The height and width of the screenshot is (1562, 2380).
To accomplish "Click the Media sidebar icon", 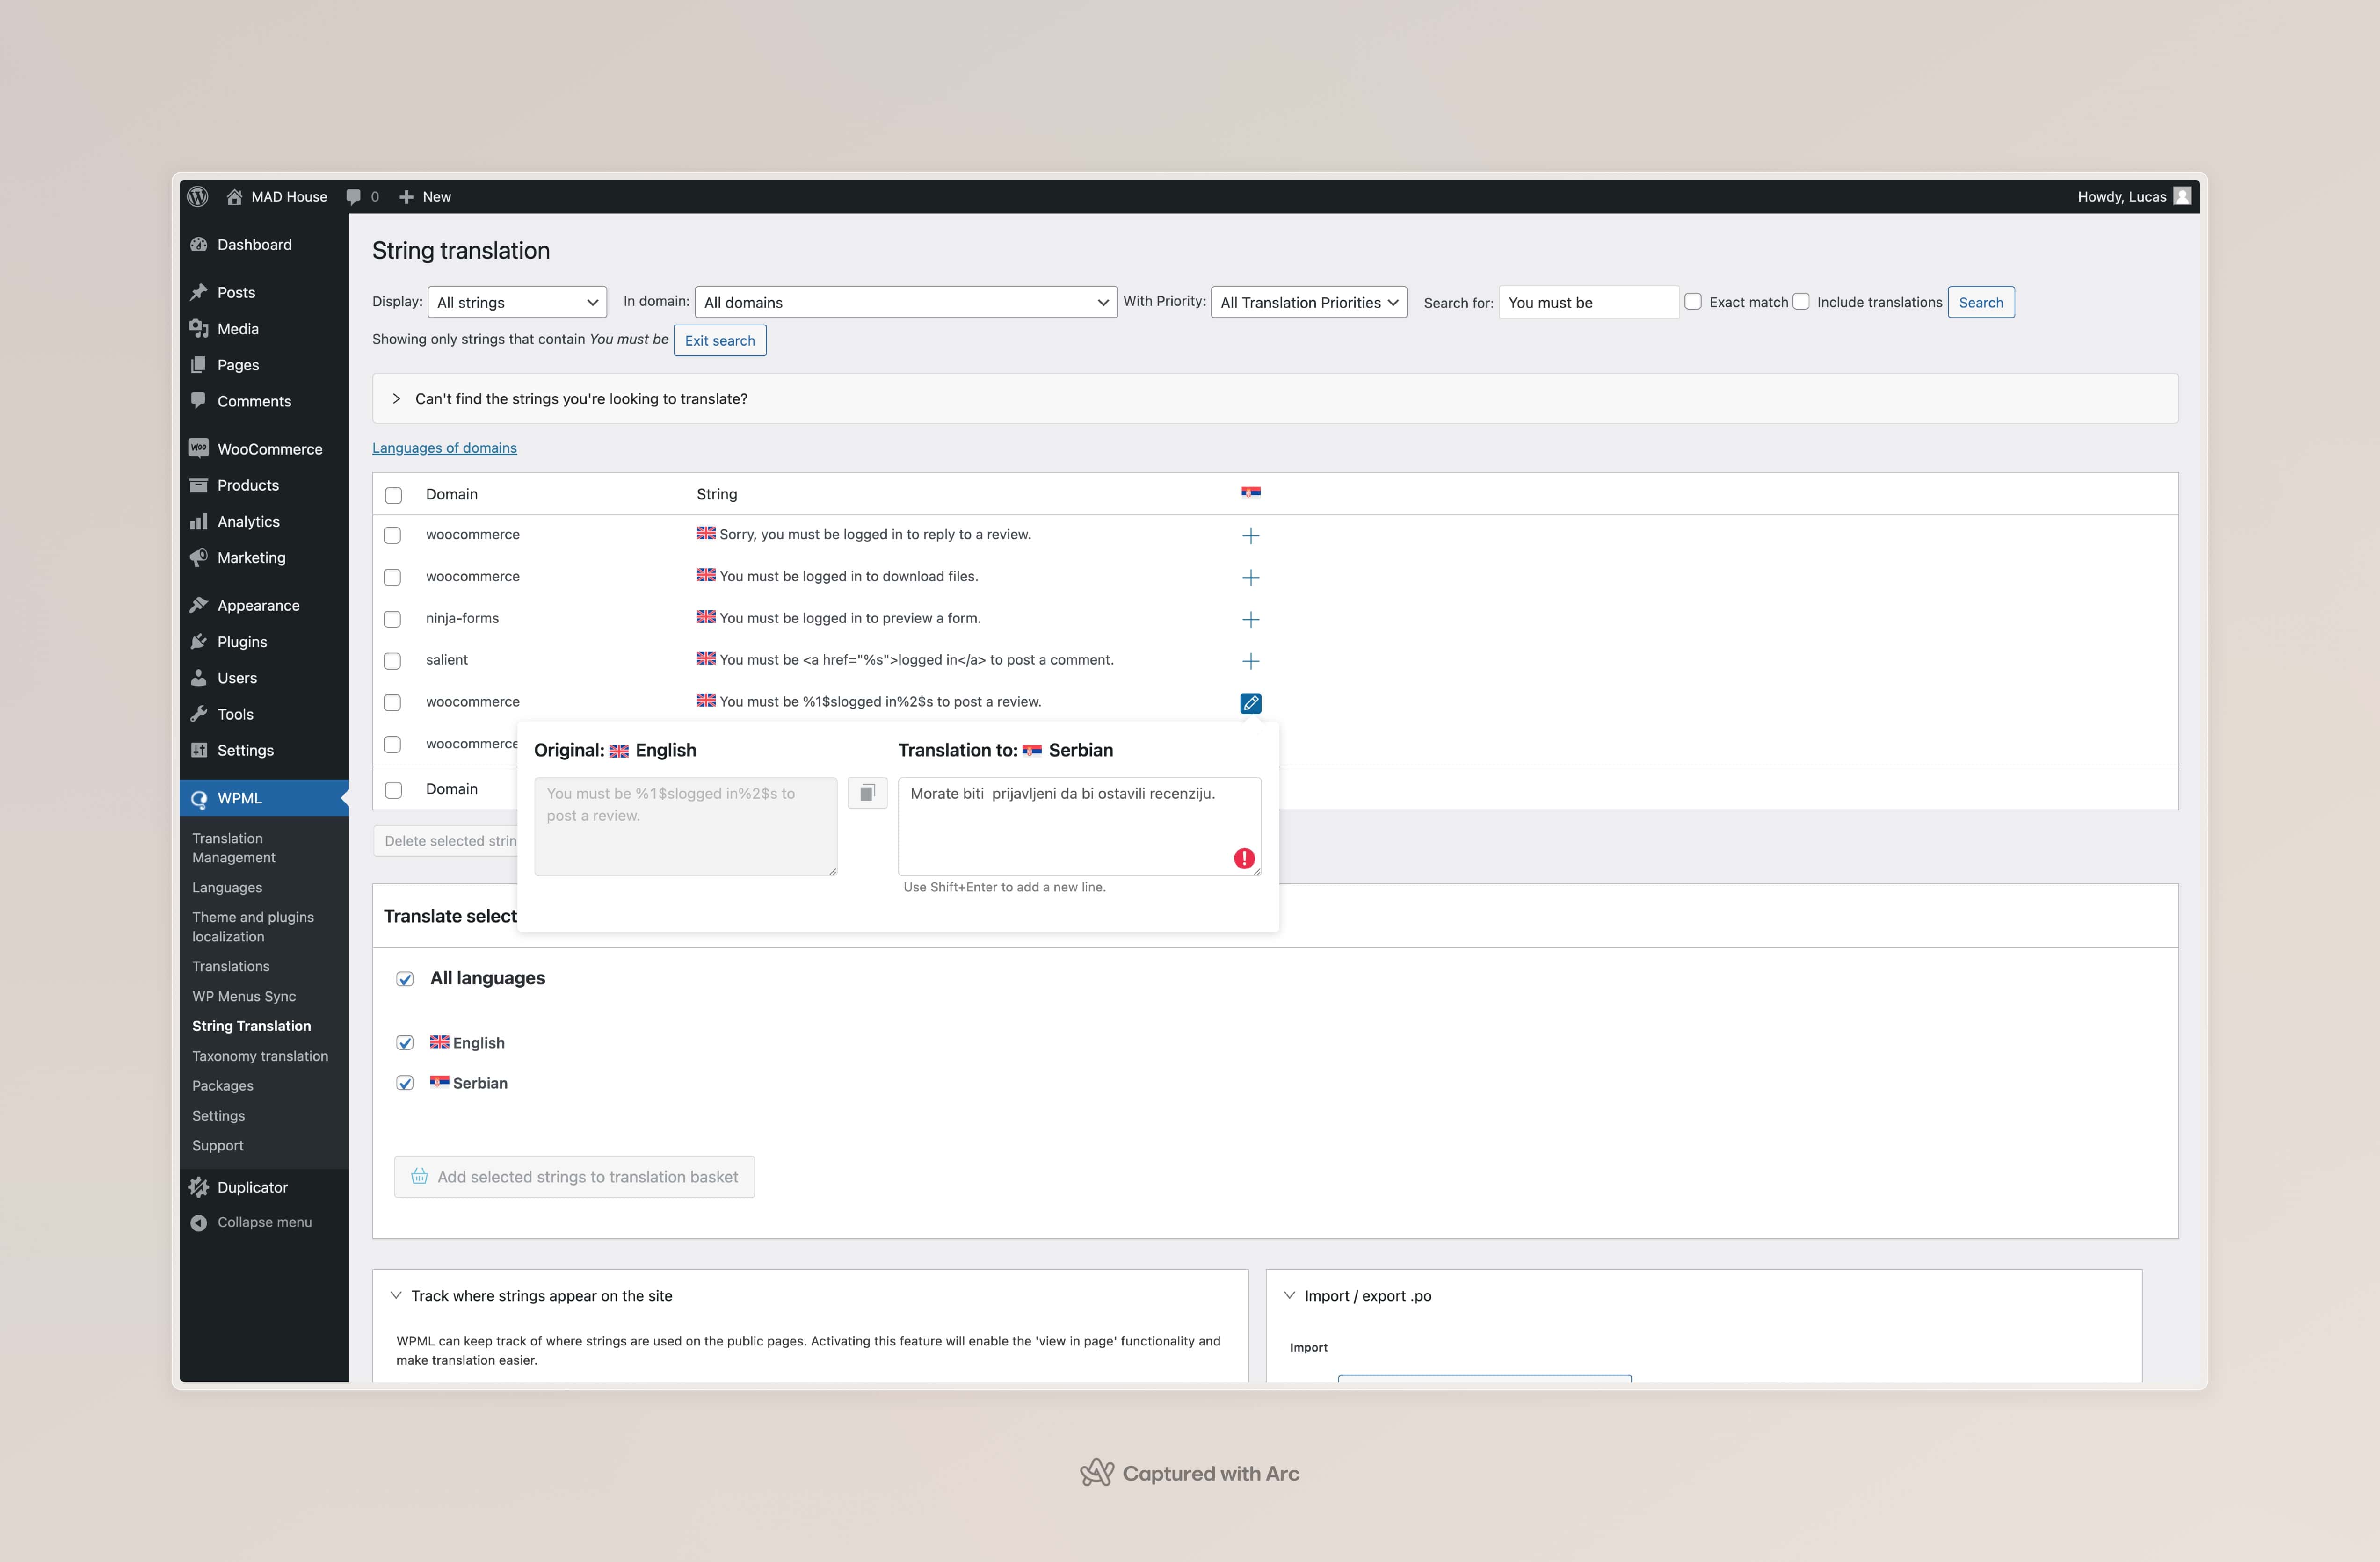I will [198, 329].
